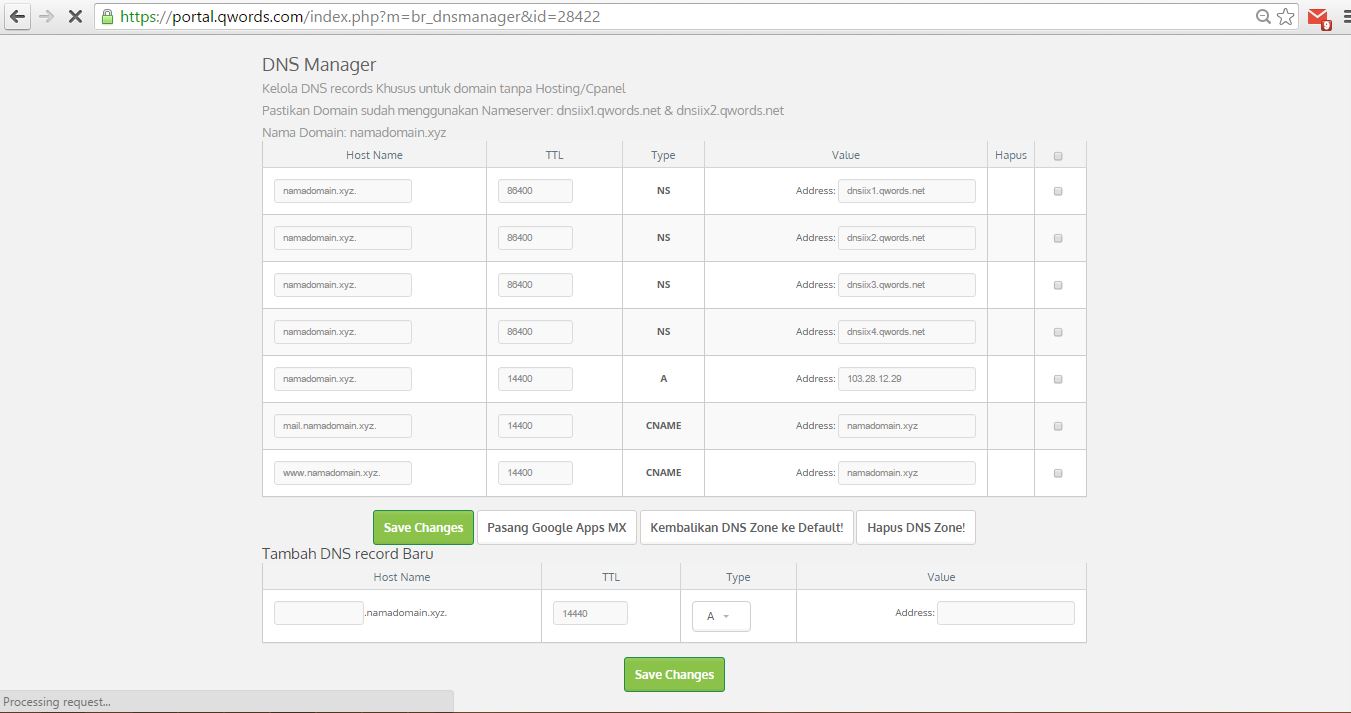Image resolution: width=1351 pixels, height=713 pixels.
Task: Focus the new record Host Name field
Action: coord(318,613)
